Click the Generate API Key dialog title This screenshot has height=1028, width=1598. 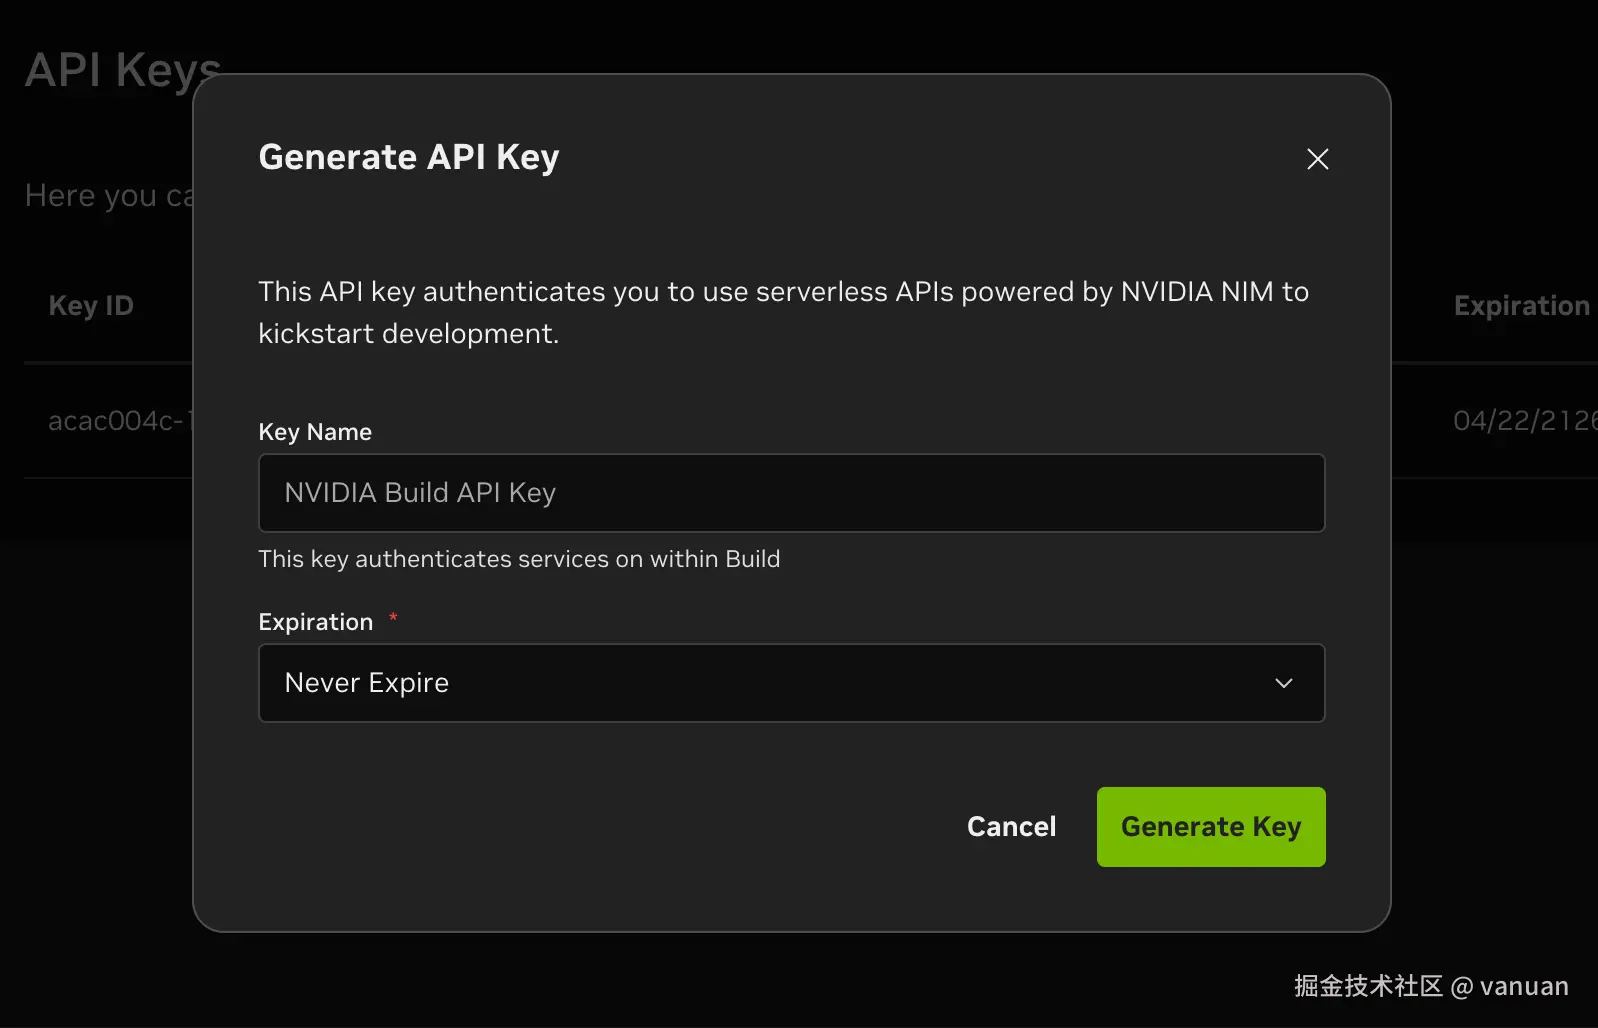(409, 157)
